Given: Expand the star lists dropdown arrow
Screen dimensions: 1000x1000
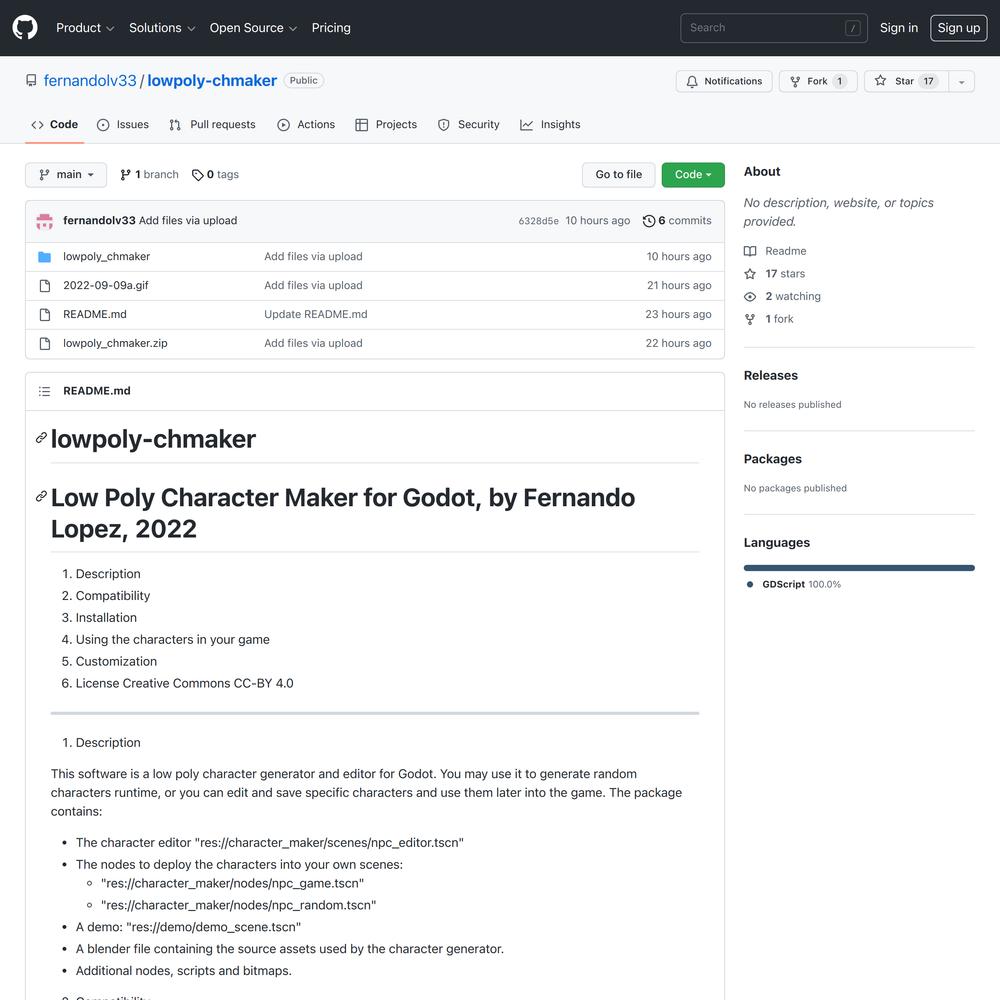Looking at the screenshot, I should tap(962, 81).
